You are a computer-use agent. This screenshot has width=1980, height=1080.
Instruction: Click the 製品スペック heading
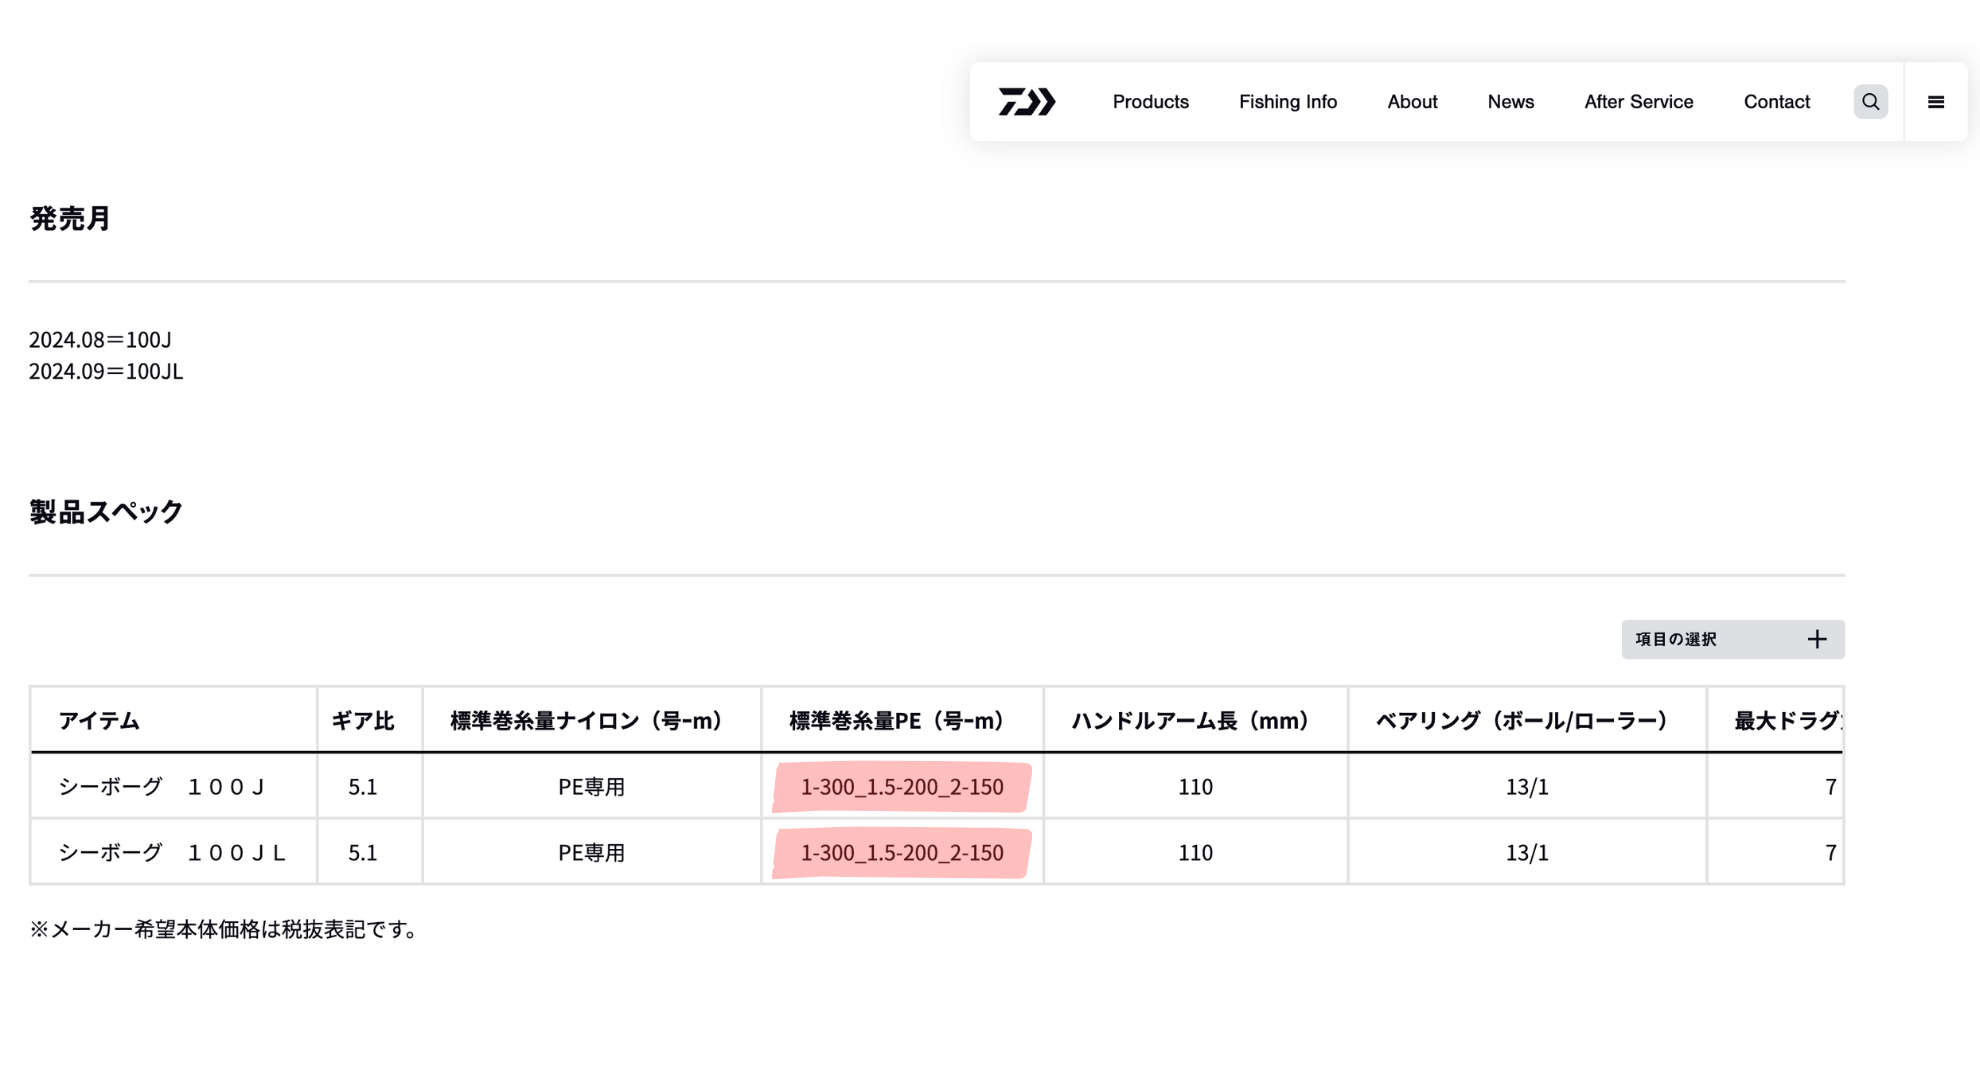106,512
